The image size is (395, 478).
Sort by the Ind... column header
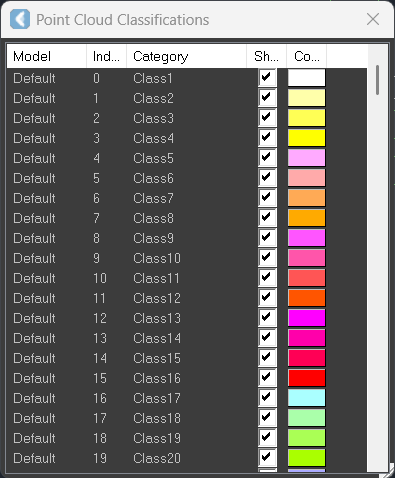coord(106,56)
